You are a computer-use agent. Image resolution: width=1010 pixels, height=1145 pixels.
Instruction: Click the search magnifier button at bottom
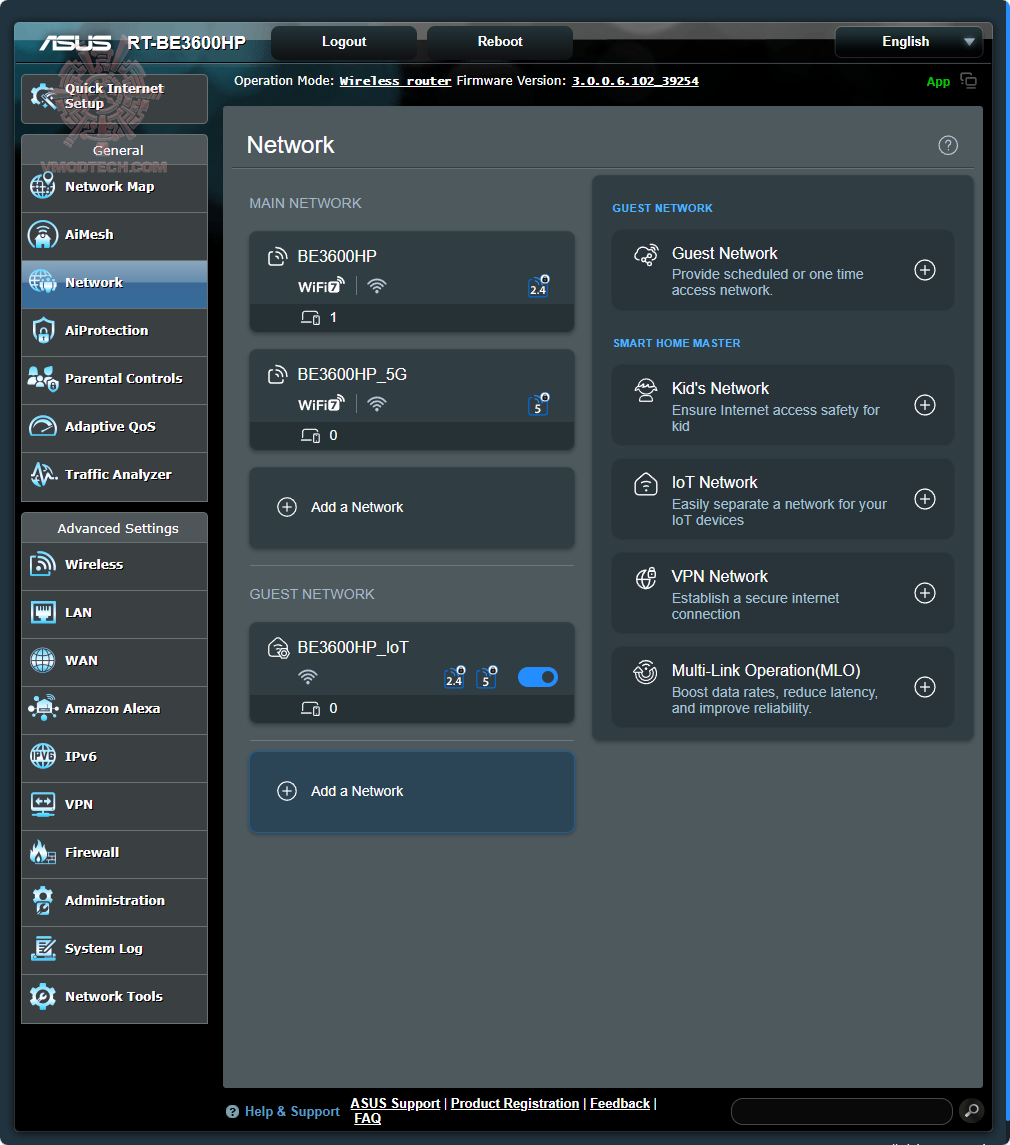[971, 1111]
